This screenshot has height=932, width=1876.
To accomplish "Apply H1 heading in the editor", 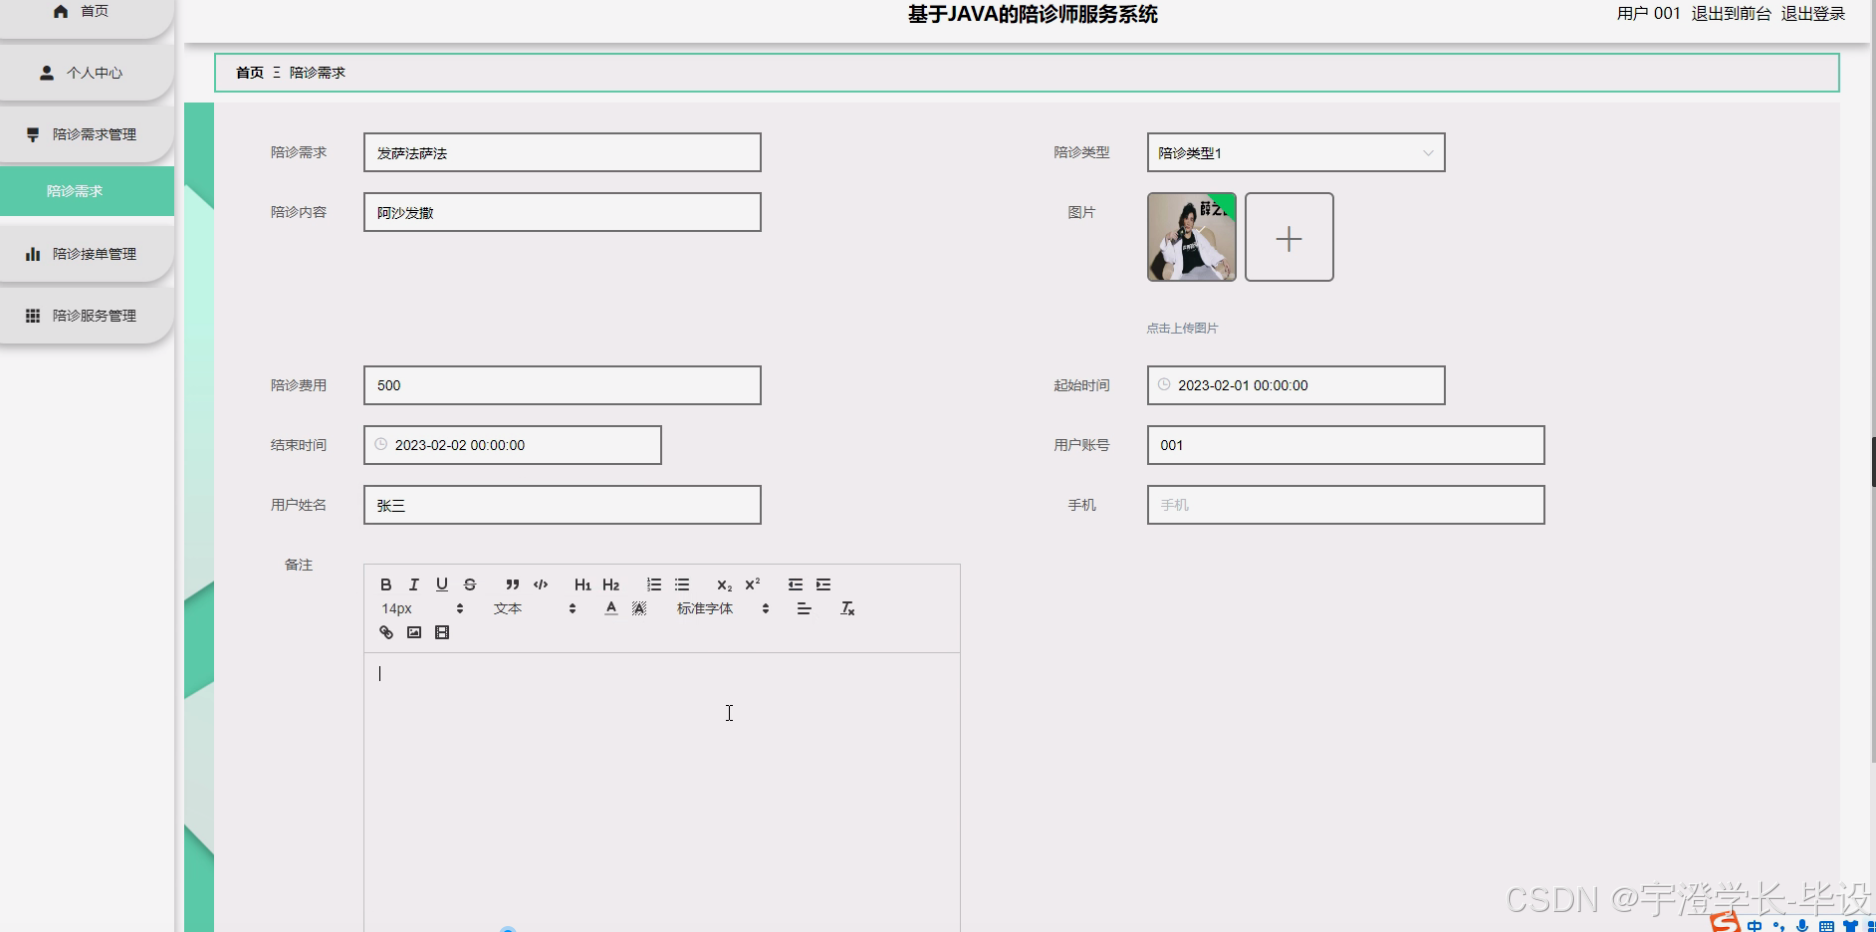I will [582, 584].
